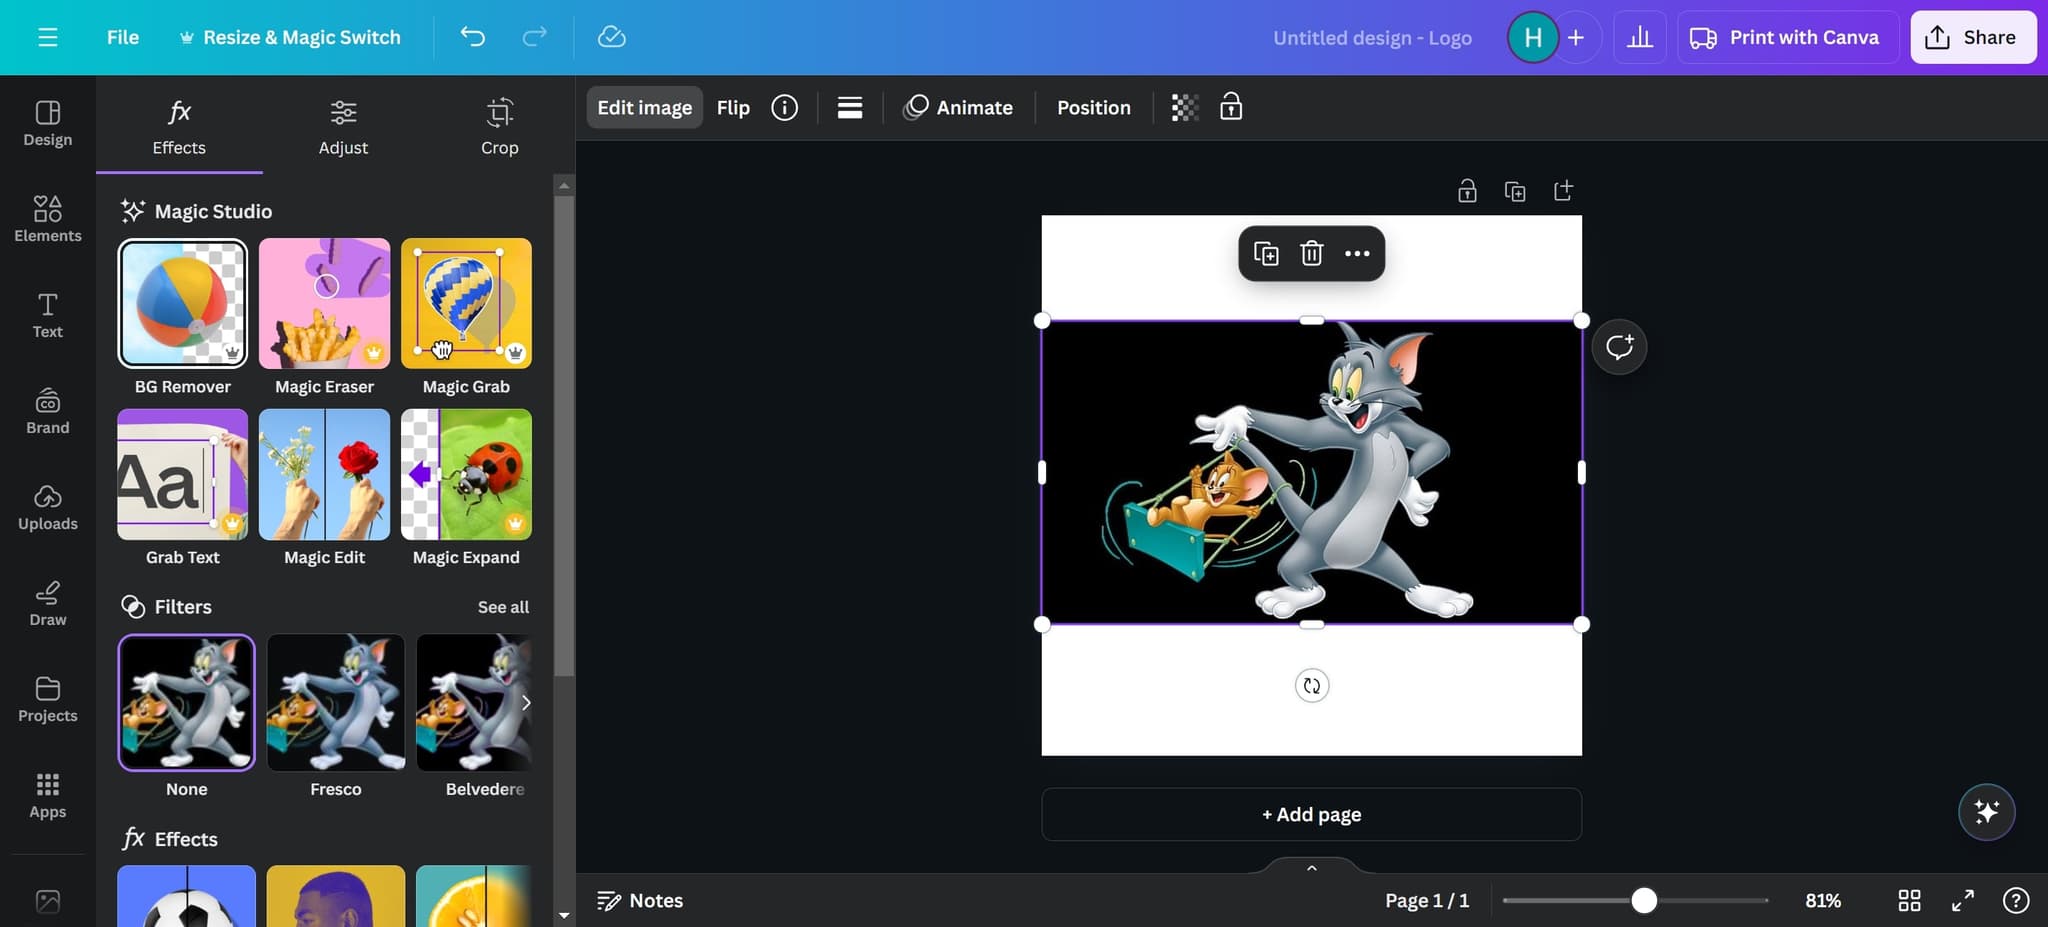
Task: Switch to the Adjust tab
Action: (343, 127)
